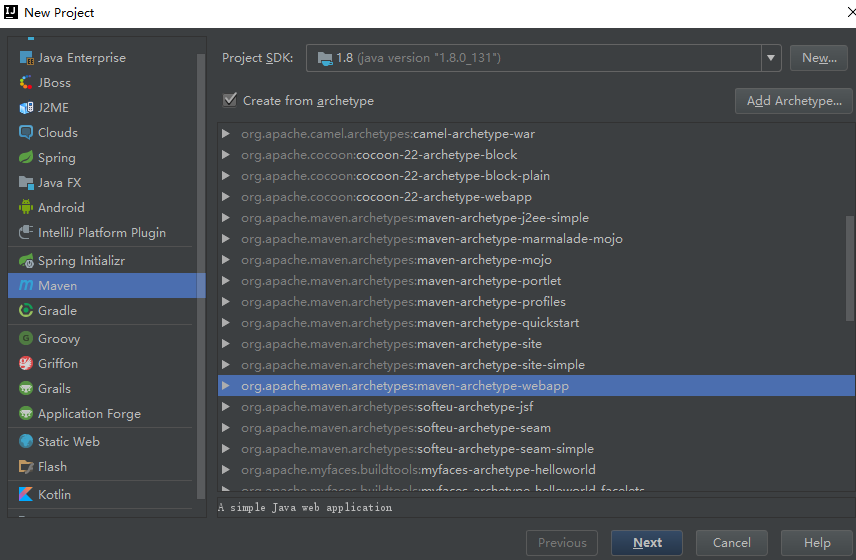Choose Kotlin project type

tap(103, 495)
